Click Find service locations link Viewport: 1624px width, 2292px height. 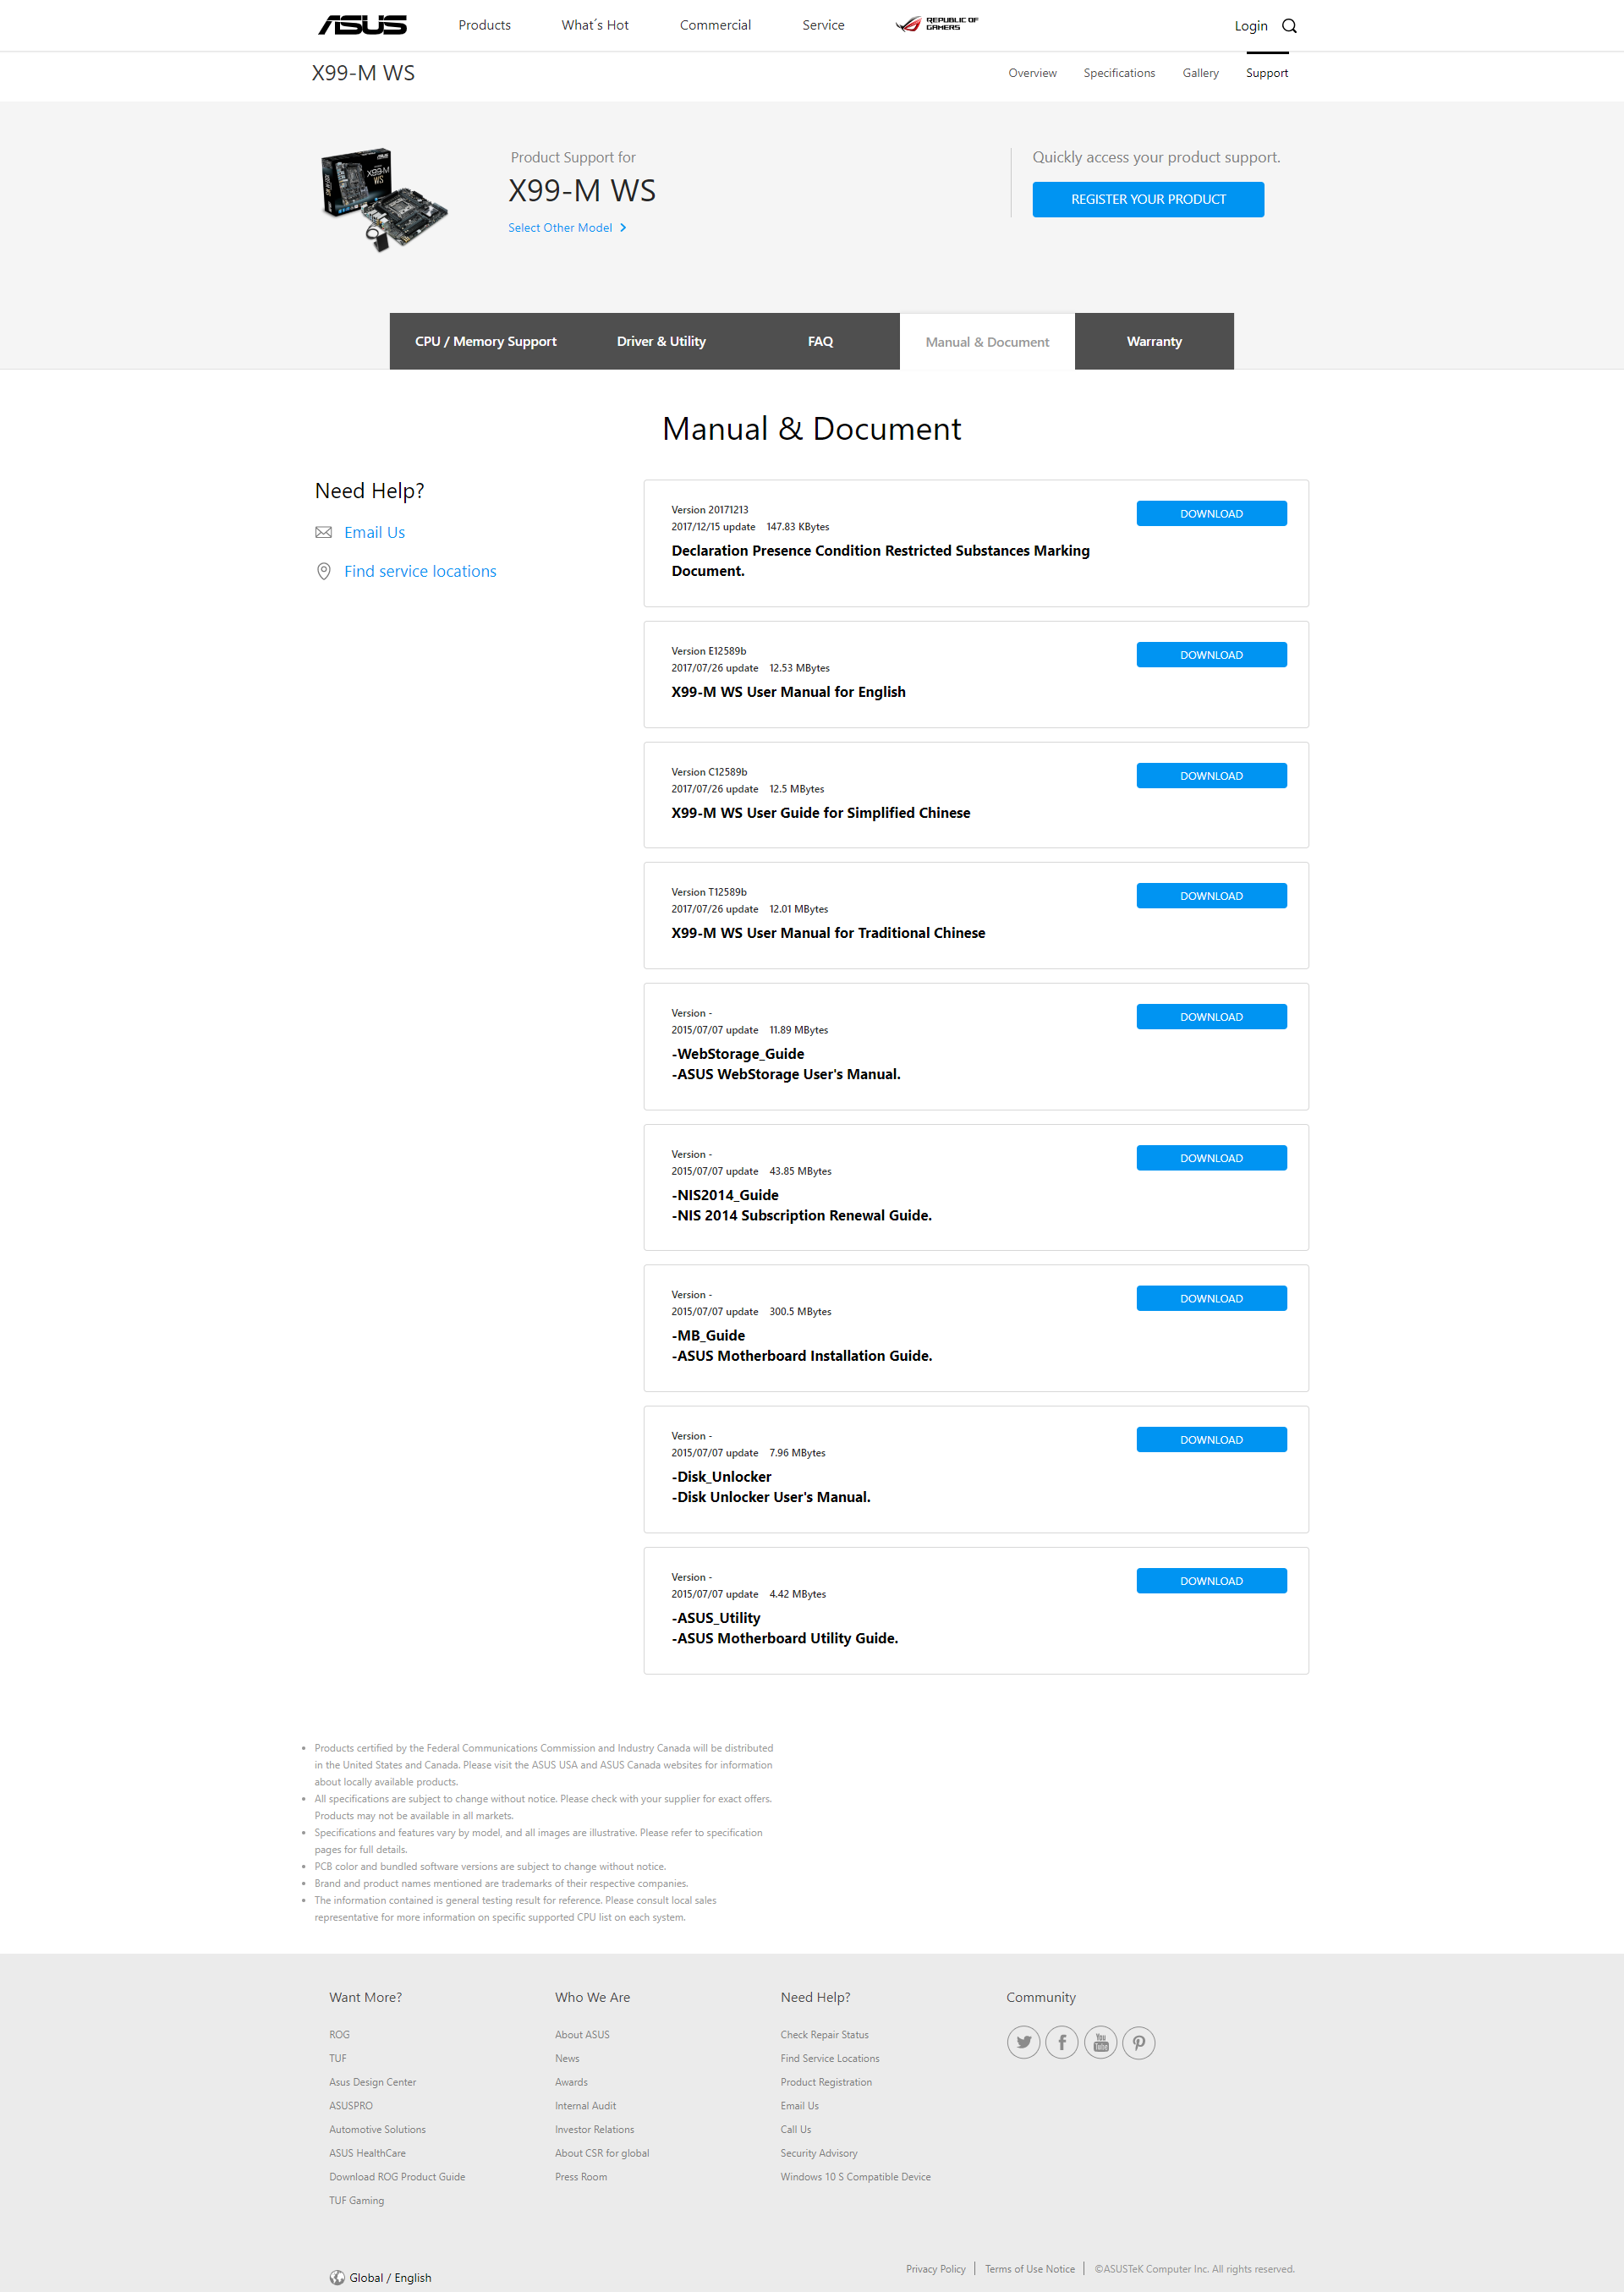[x=420, y=571]
